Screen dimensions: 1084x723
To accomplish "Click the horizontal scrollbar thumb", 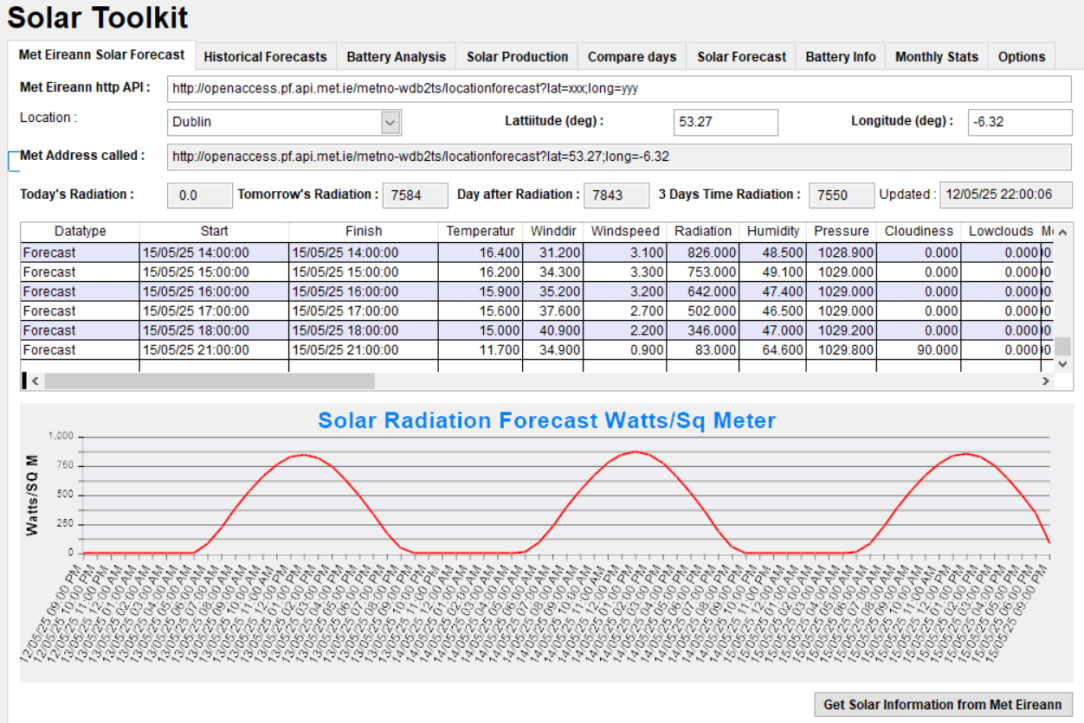I will coord(210,381).
